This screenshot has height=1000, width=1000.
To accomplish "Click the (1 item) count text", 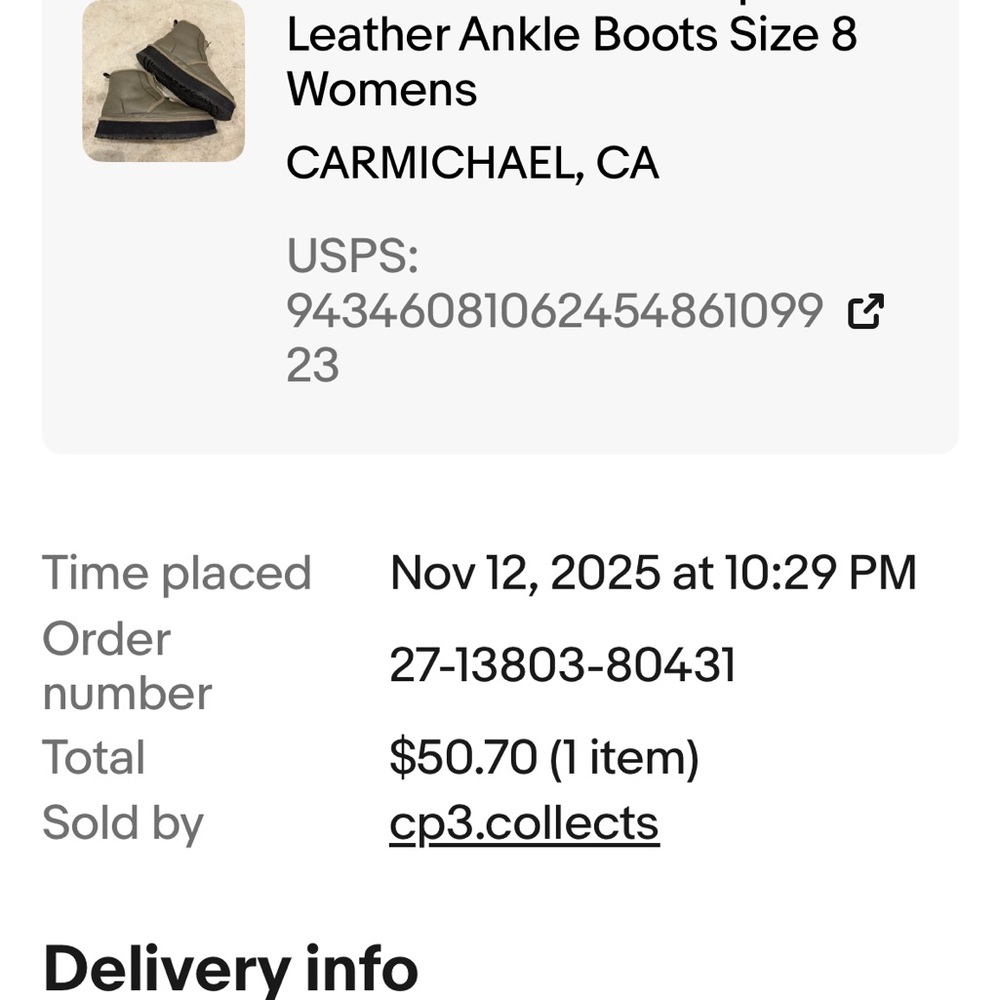I will coord(624,757).
